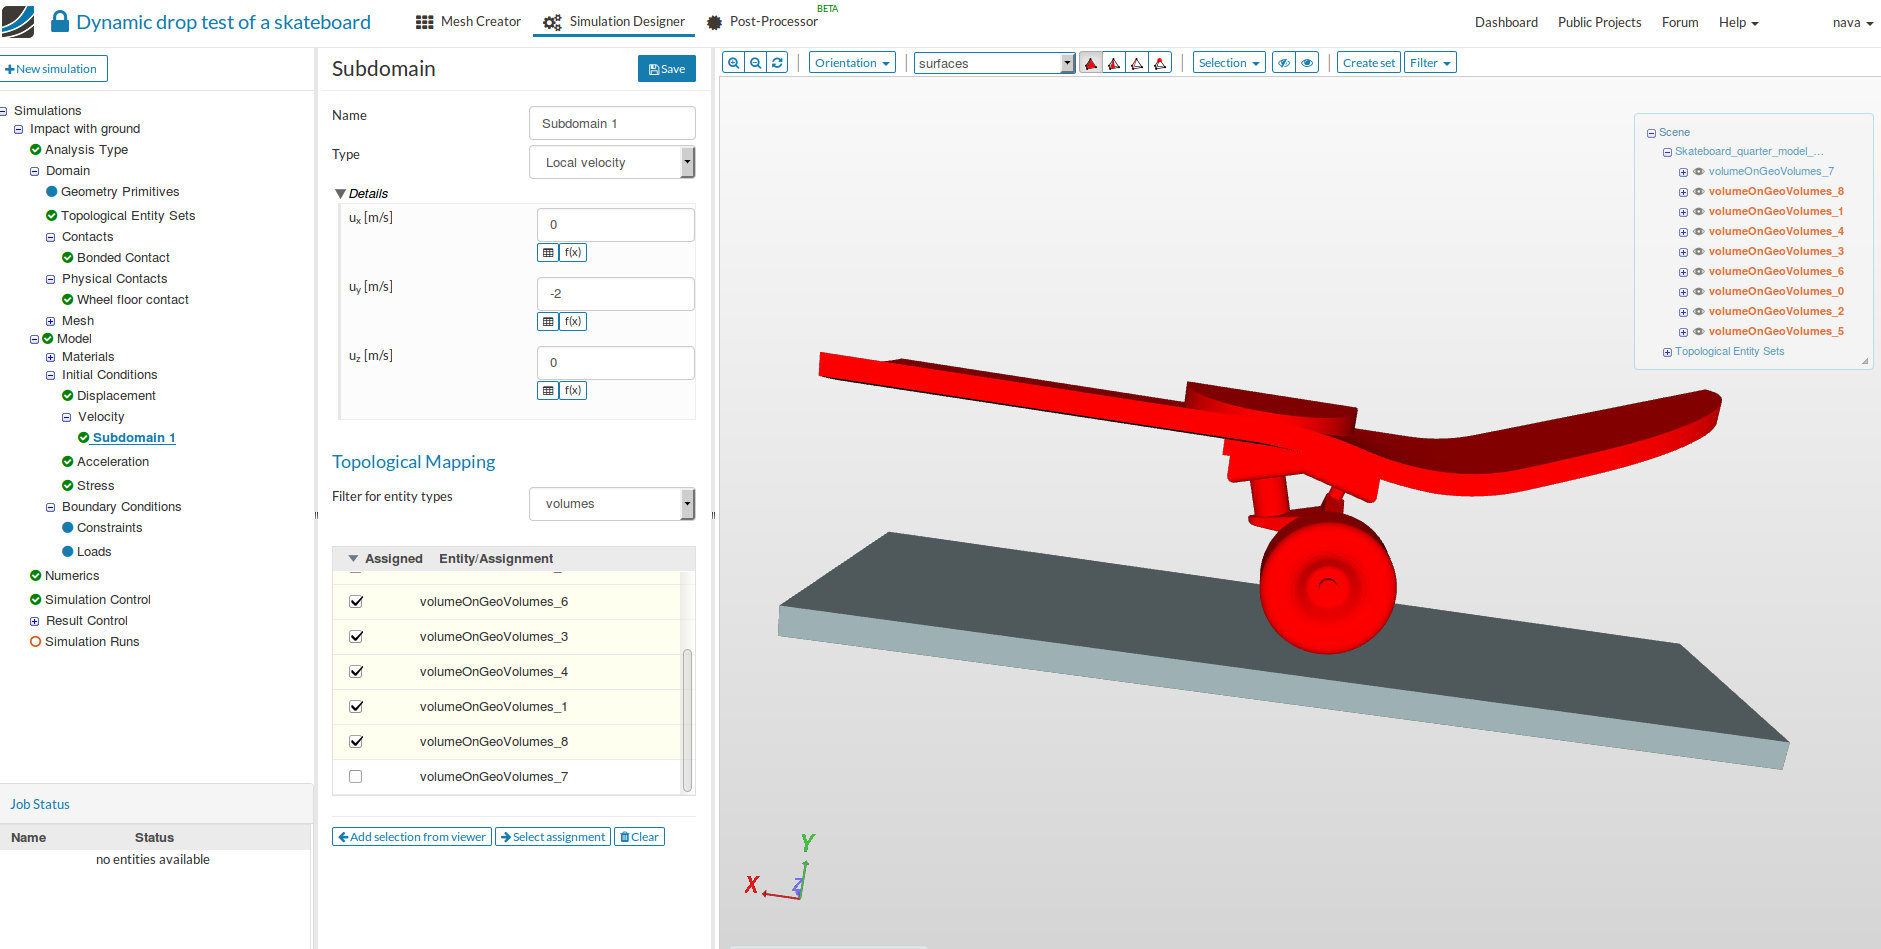
Task: Uncheck volumeOnGeoVolumes_6 assignment
Action: coord(356,602)
